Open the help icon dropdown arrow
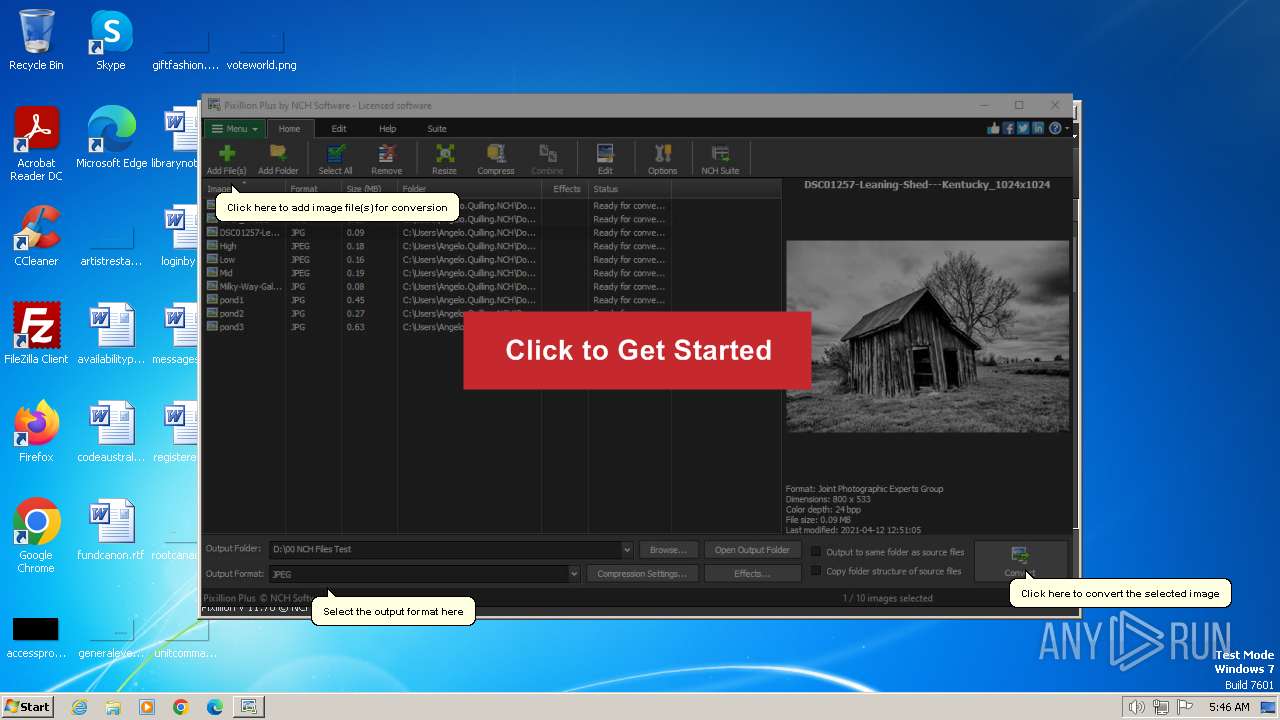This screenshot has height=720, width=1280. 1067,128
